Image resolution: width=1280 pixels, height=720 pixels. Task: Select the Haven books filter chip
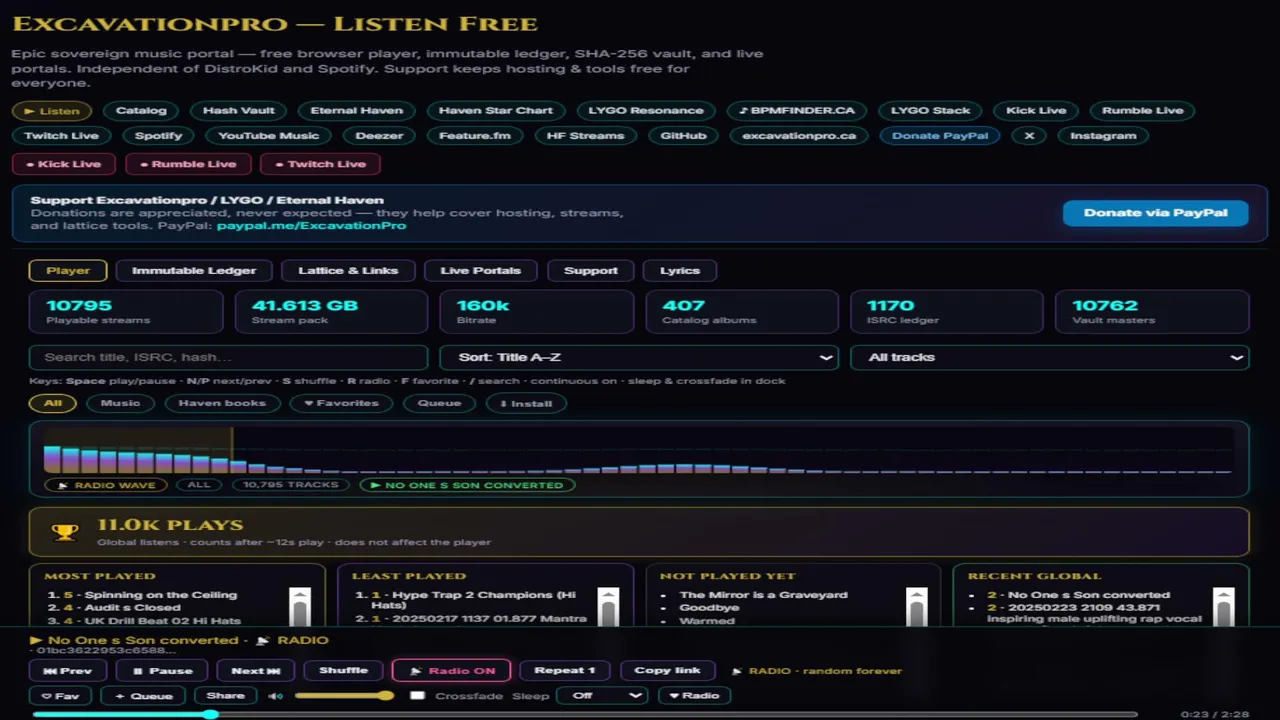point(222,403)
